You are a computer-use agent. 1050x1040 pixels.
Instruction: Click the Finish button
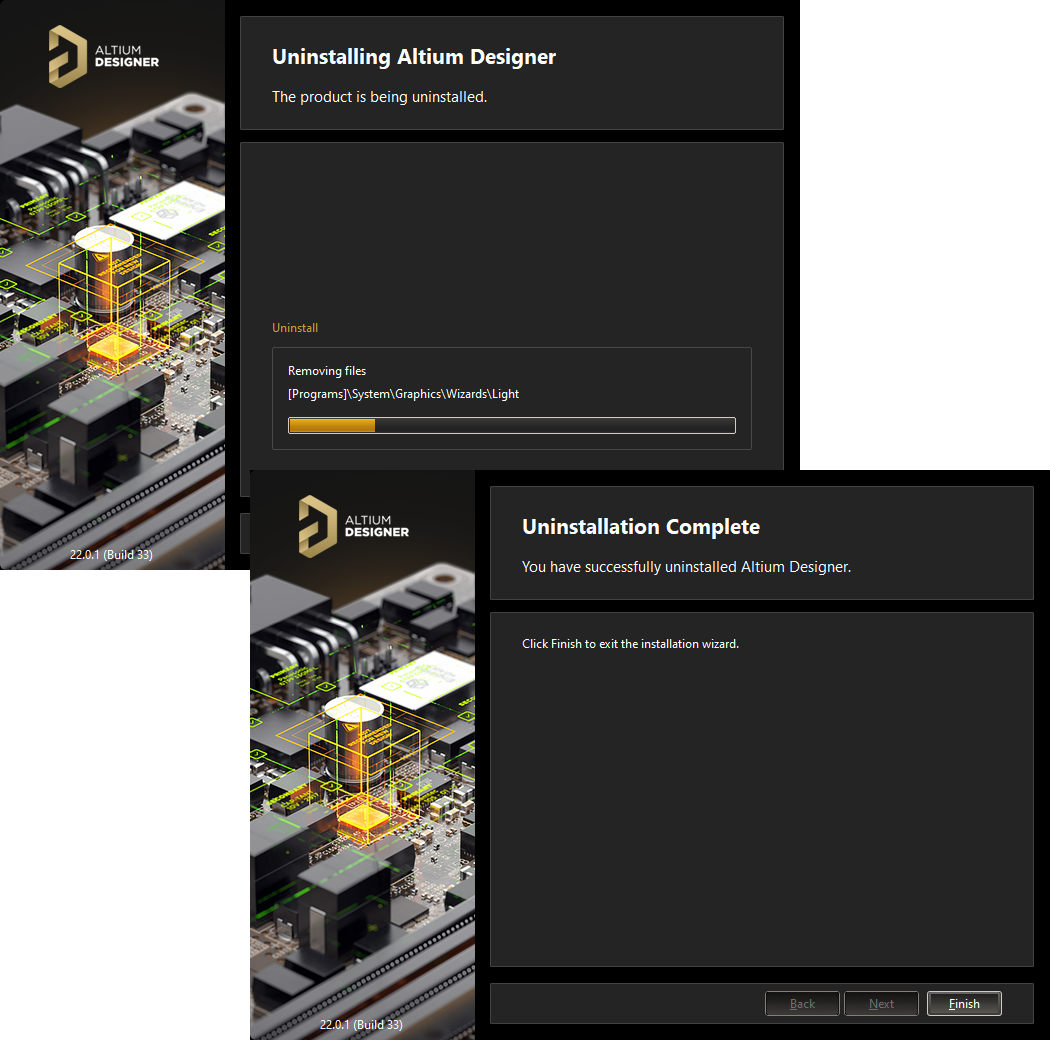point(964,1003)
